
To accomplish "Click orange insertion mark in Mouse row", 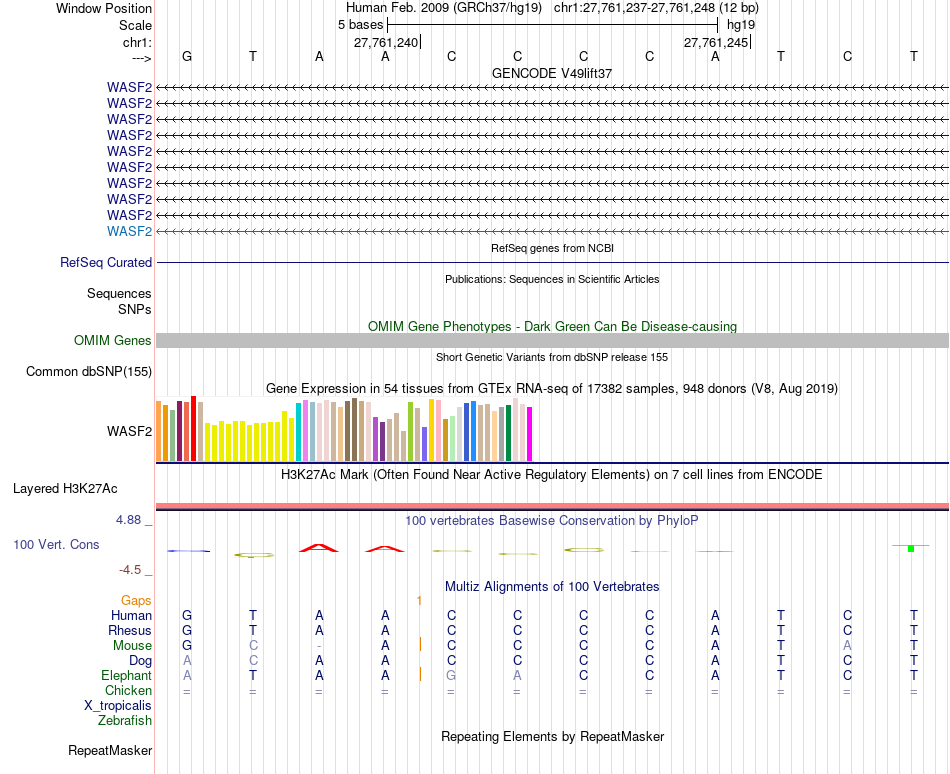I will (420, 644).
